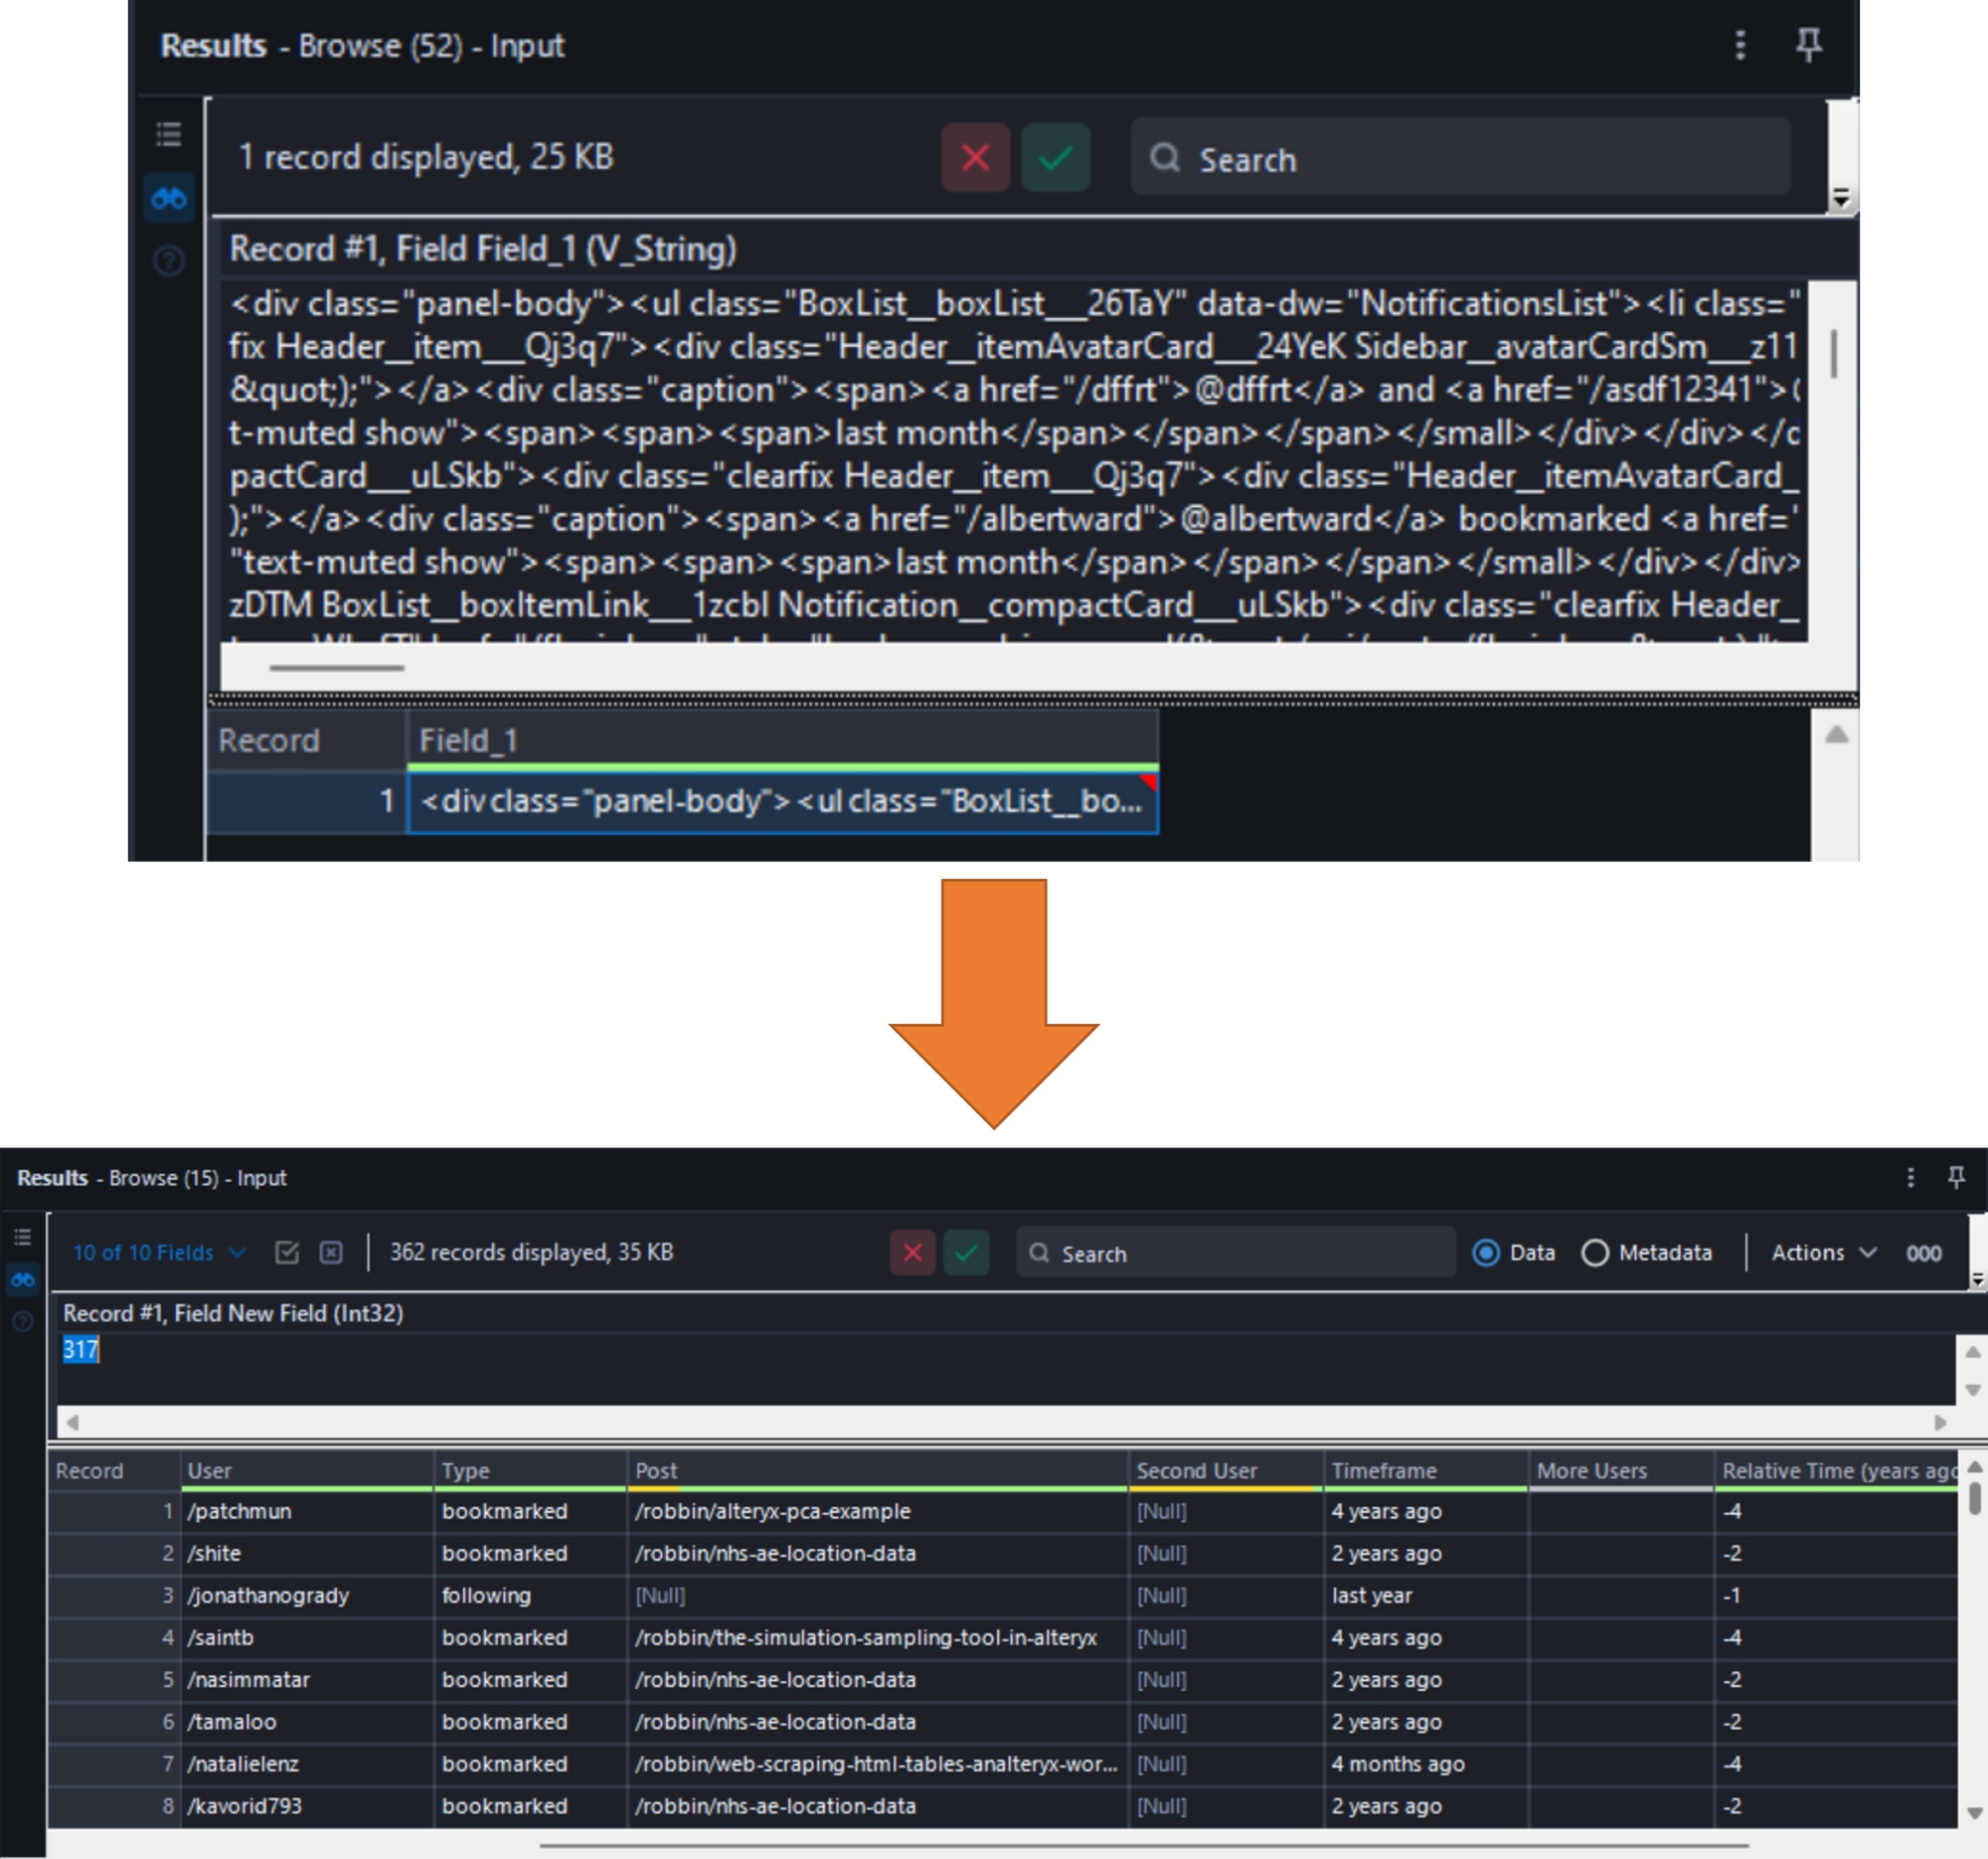
Task: Click the green checkmark icon beside '362 records displayed'
Action: pyautogui.click(x=966, y=1252)
